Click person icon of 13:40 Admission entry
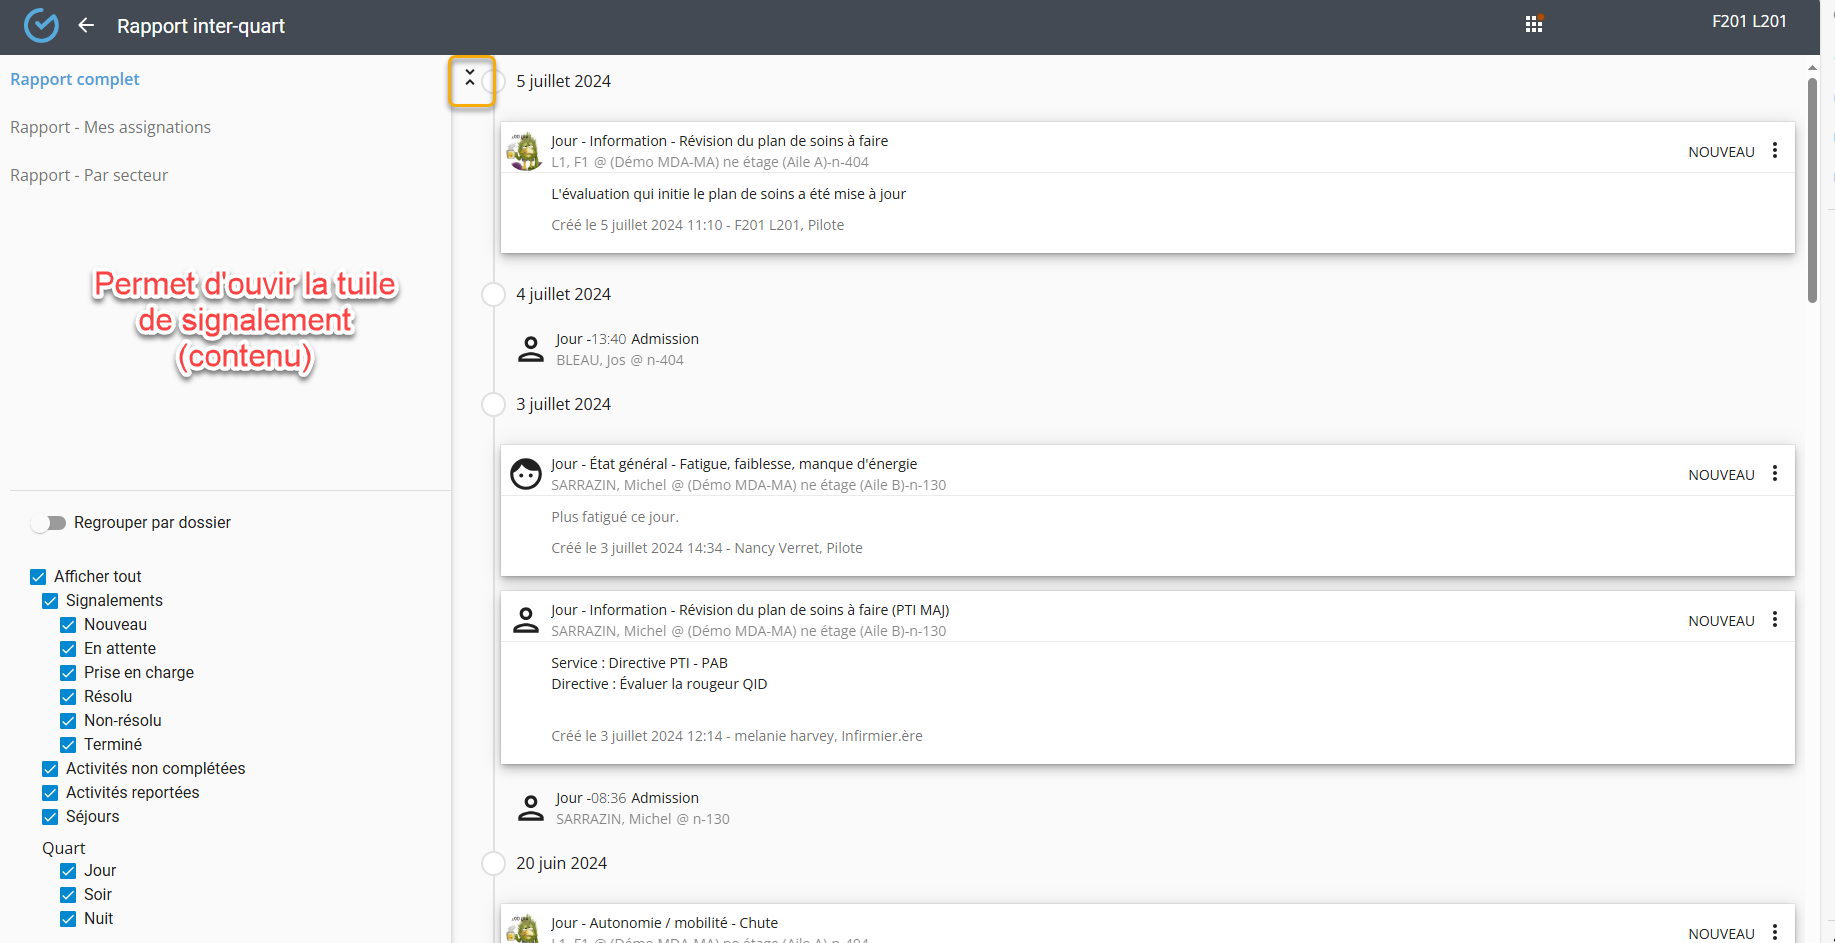 531,349
